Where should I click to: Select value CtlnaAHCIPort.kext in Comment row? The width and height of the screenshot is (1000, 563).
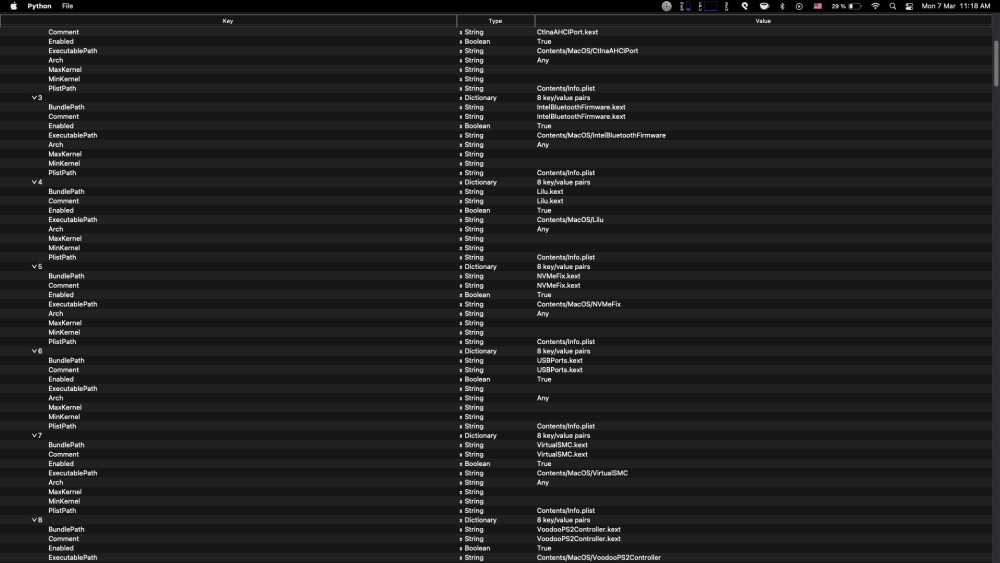coord(567,32)
